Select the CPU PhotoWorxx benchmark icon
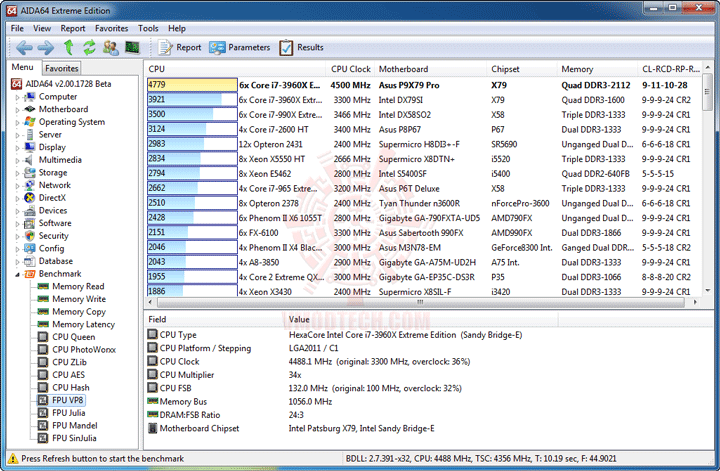This screenshot has height=471, width=720. (43, 350)
